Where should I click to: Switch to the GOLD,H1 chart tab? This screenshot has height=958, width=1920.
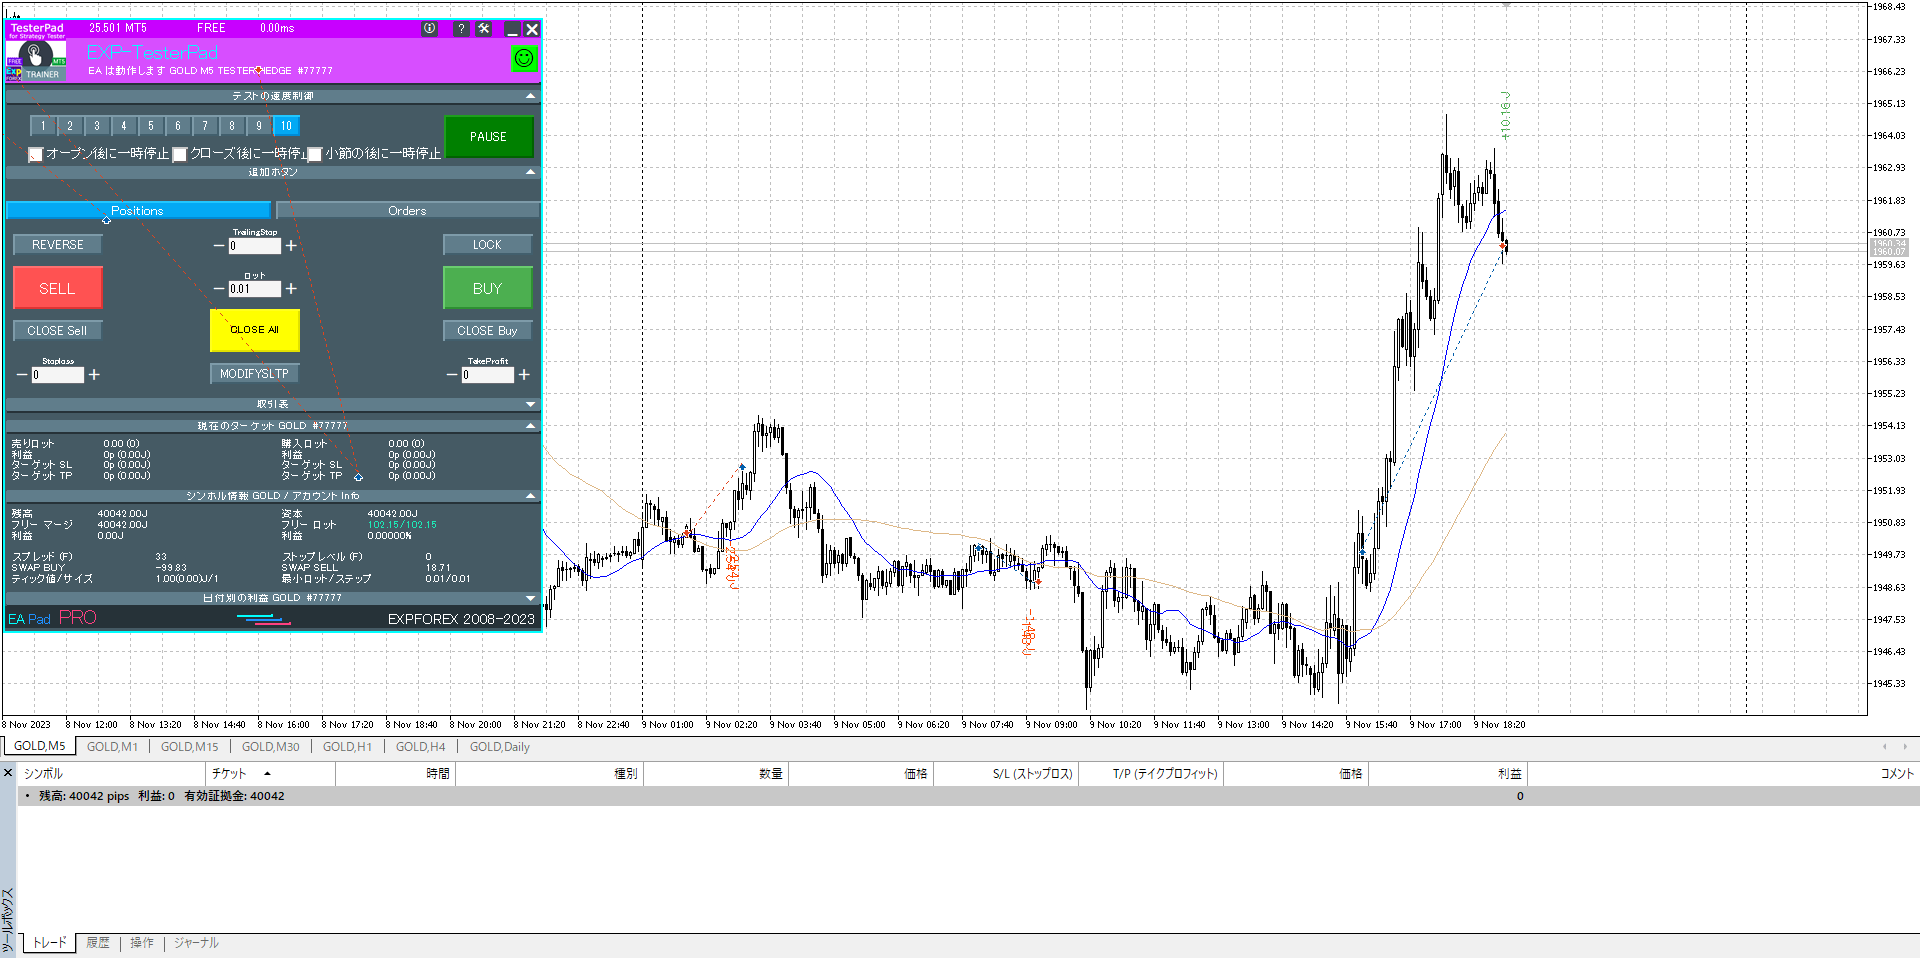pos(347,747)
